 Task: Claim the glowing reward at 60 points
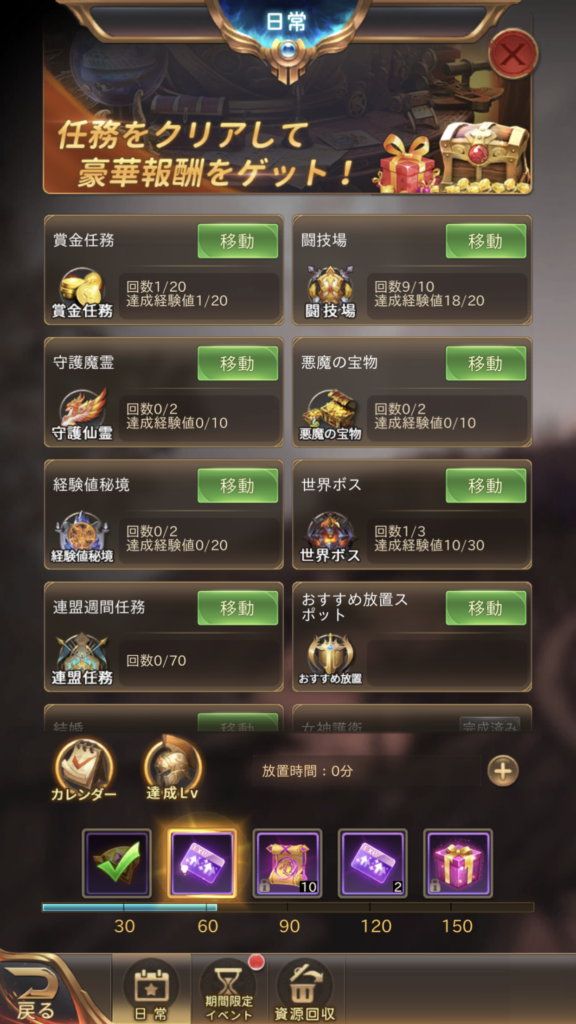tap(202, 863)
